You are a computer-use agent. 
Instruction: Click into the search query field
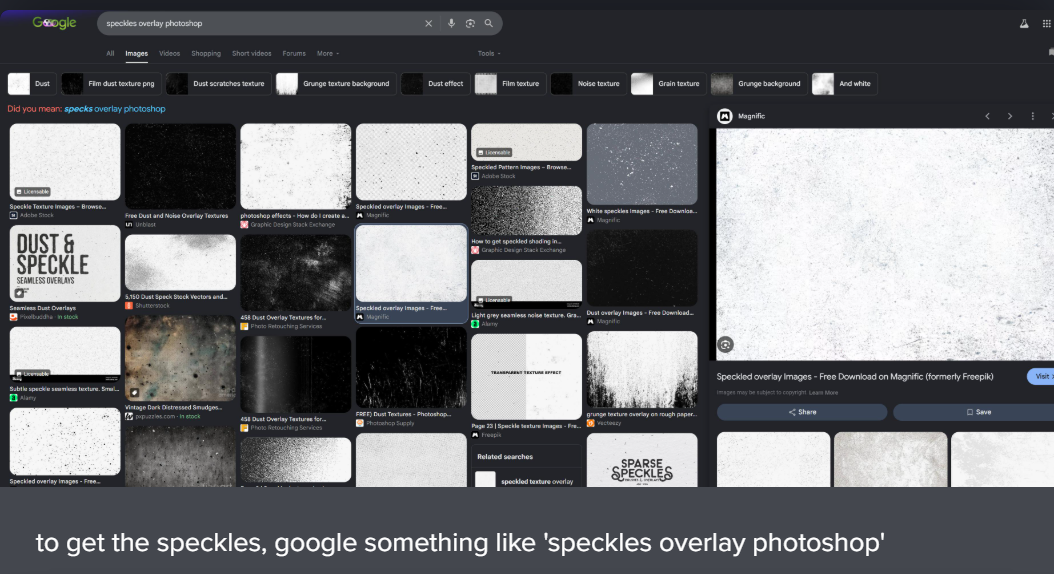[262, 24]
